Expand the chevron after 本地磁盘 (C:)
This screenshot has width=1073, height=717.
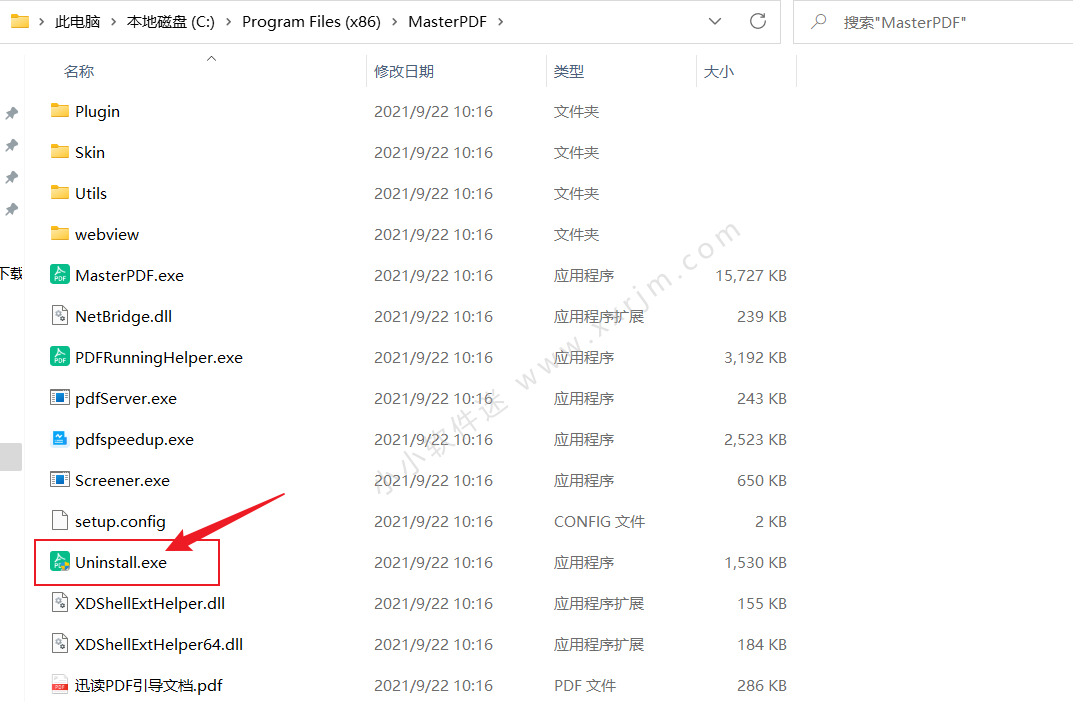coord(229,22)
